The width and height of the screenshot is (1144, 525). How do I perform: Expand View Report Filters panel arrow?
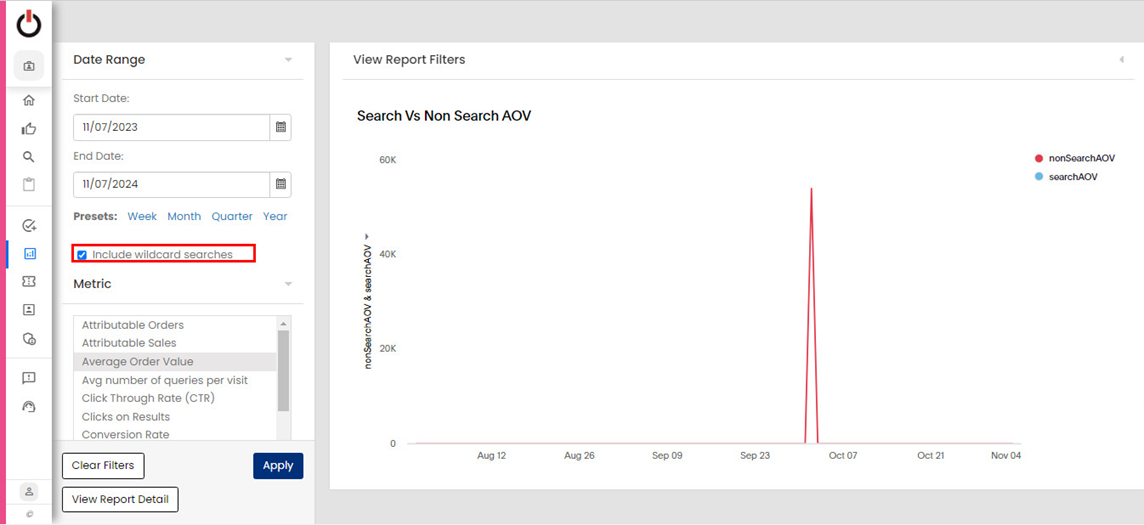point(1121,60)
